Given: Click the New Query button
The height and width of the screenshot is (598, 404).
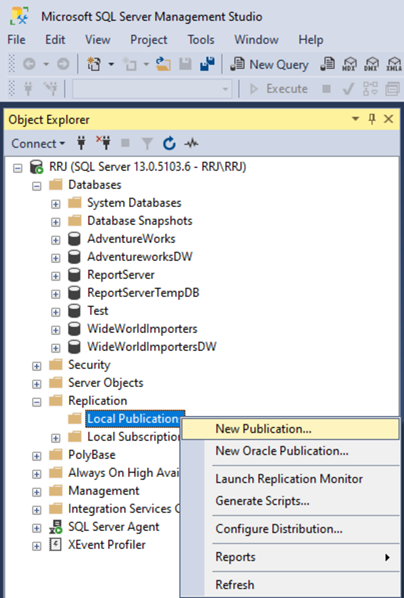Looking at the screenshot, I should pos(269,64).
